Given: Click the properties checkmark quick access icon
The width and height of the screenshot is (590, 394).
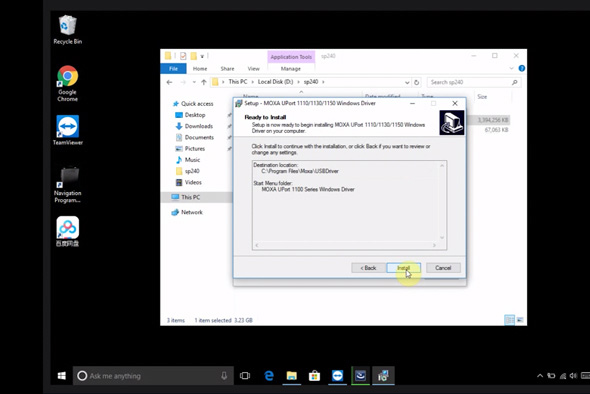Looking at the screenshot, I should [183, 56].
